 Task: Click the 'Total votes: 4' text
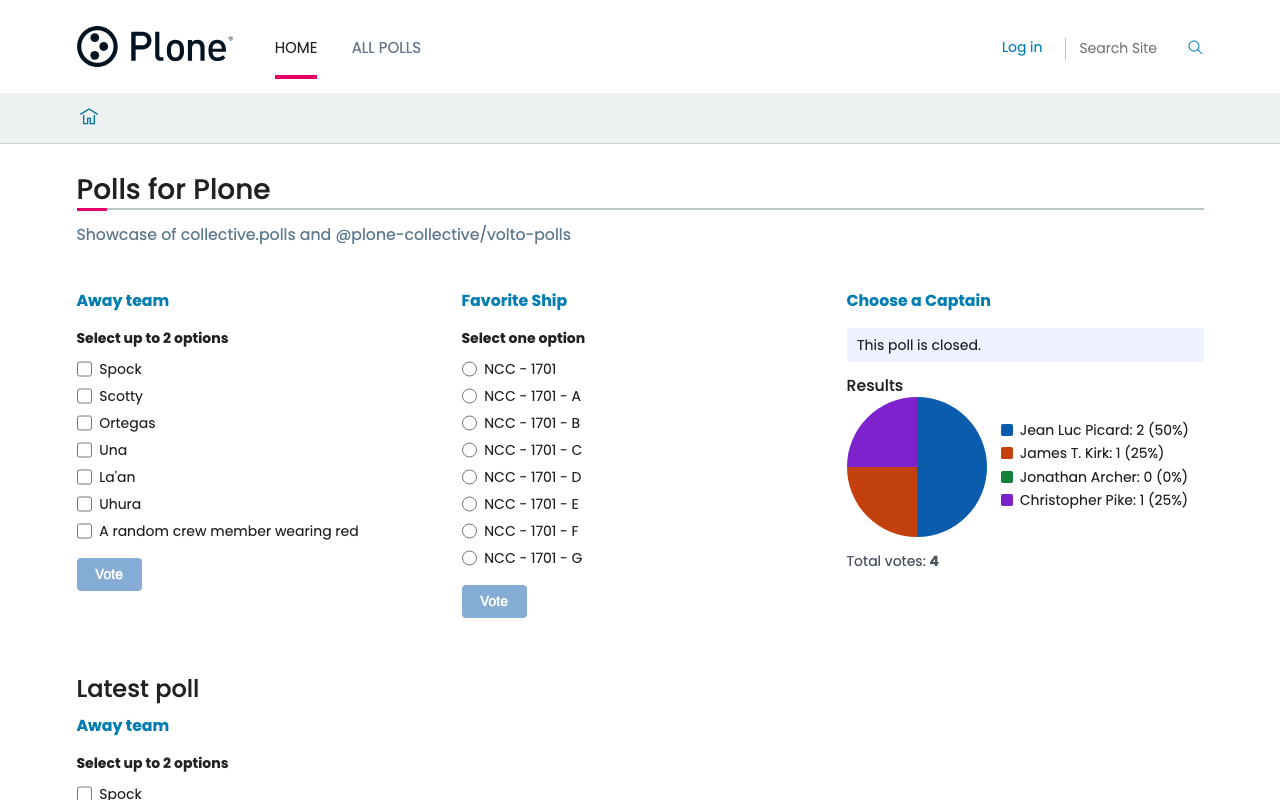(x=893, y=561)
